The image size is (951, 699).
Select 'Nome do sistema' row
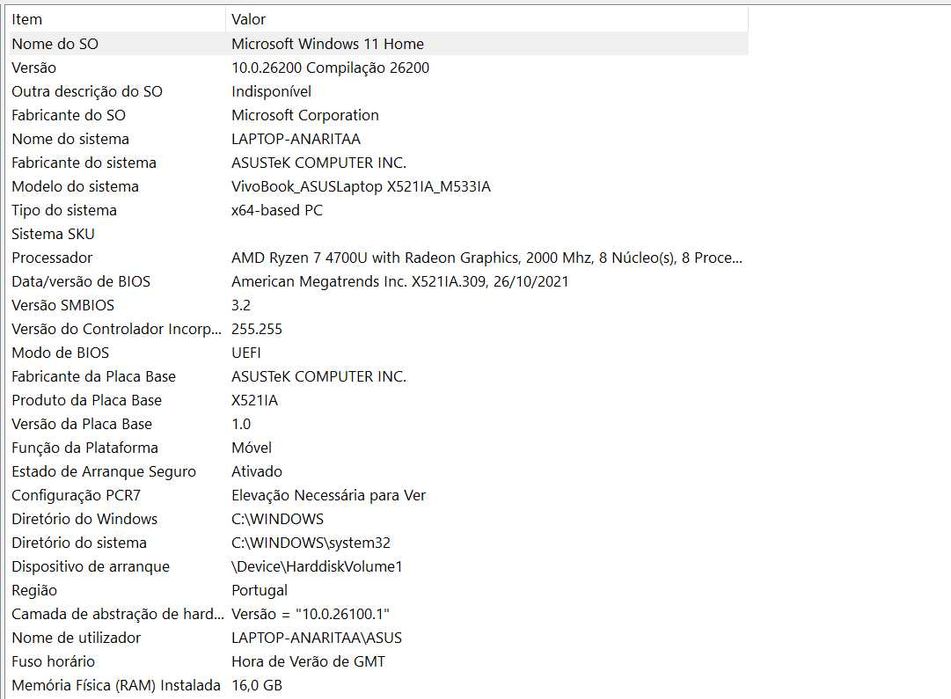[378, 139]
